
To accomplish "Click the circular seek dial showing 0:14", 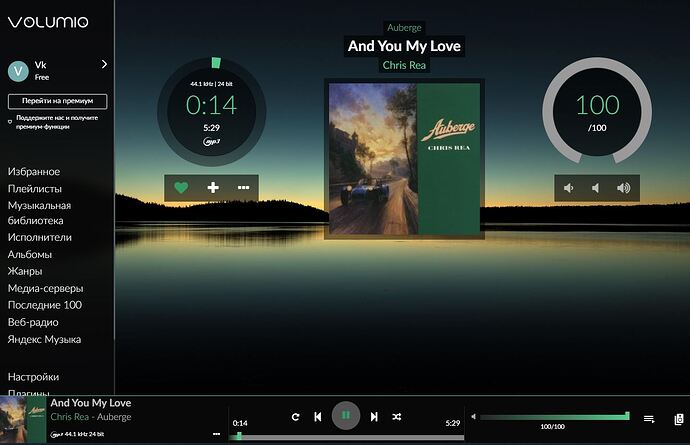I will coord(212,111).
